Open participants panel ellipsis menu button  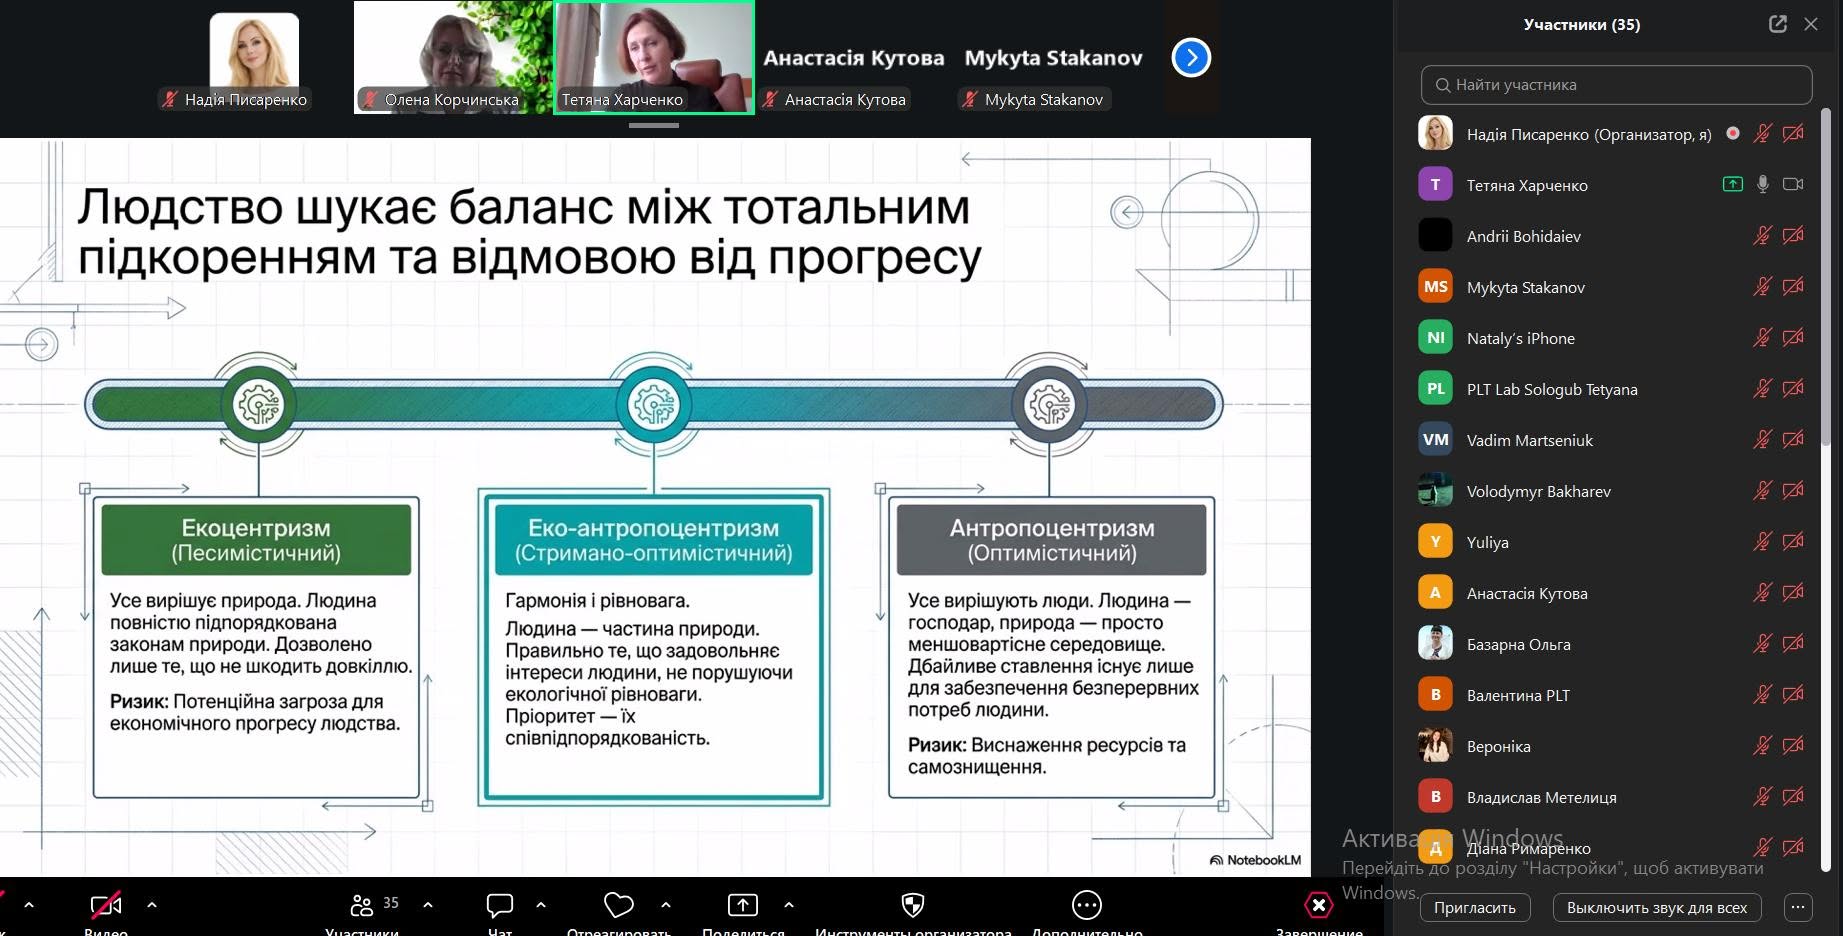[x=1798, y=908]
